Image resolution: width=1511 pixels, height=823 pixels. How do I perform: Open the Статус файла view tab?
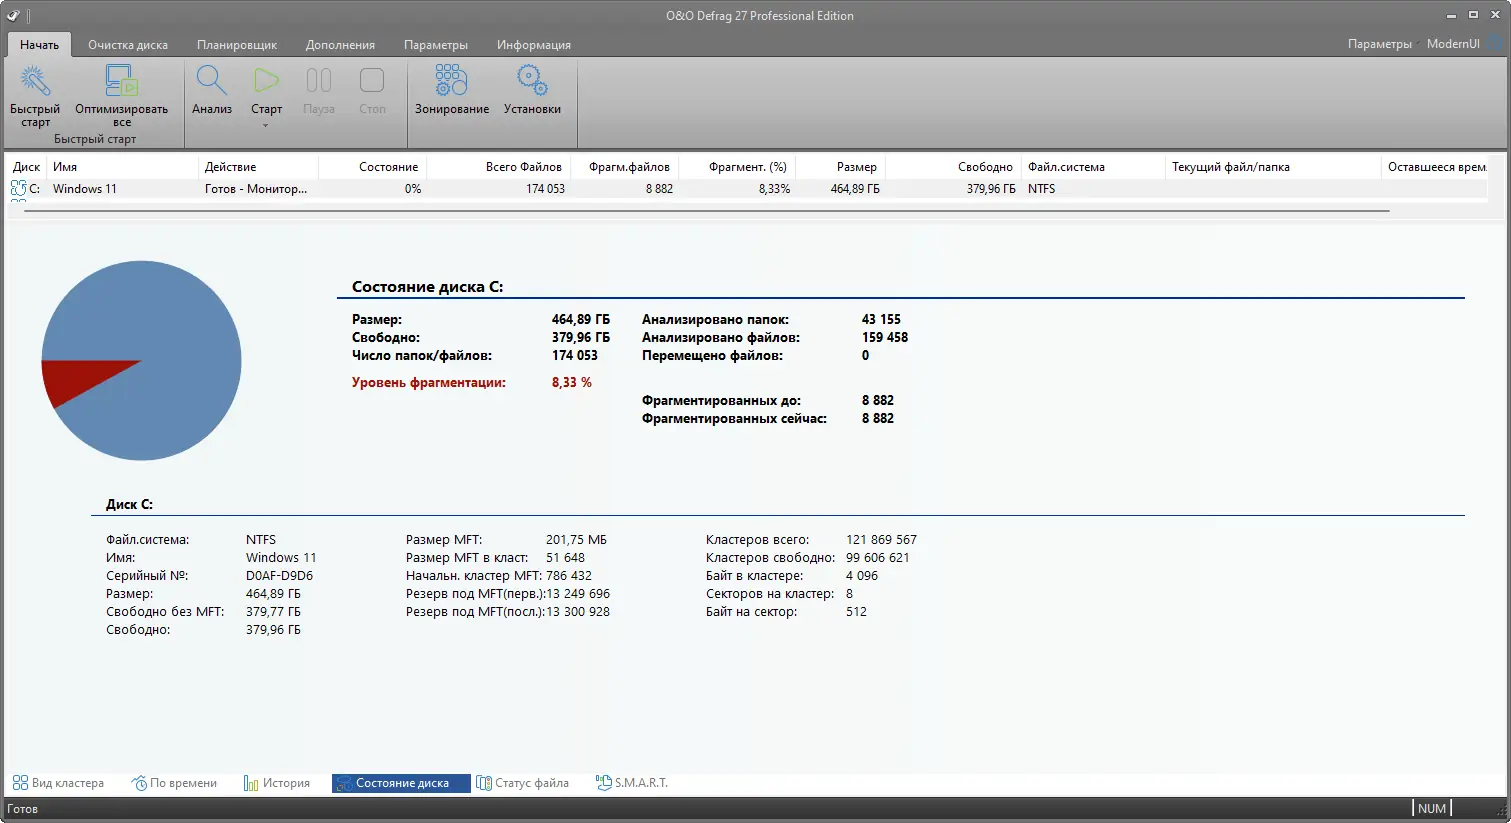pyautogui.click(x=522, y=783)
